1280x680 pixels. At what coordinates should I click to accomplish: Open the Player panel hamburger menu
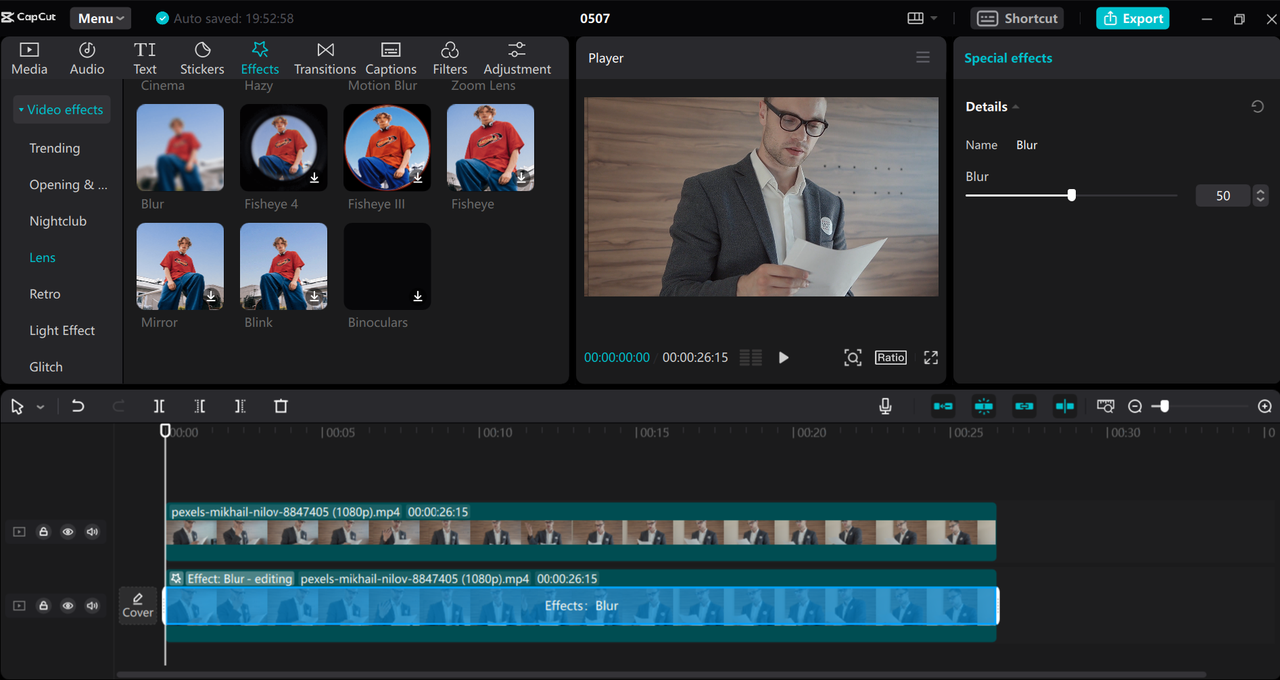(923, 58)
